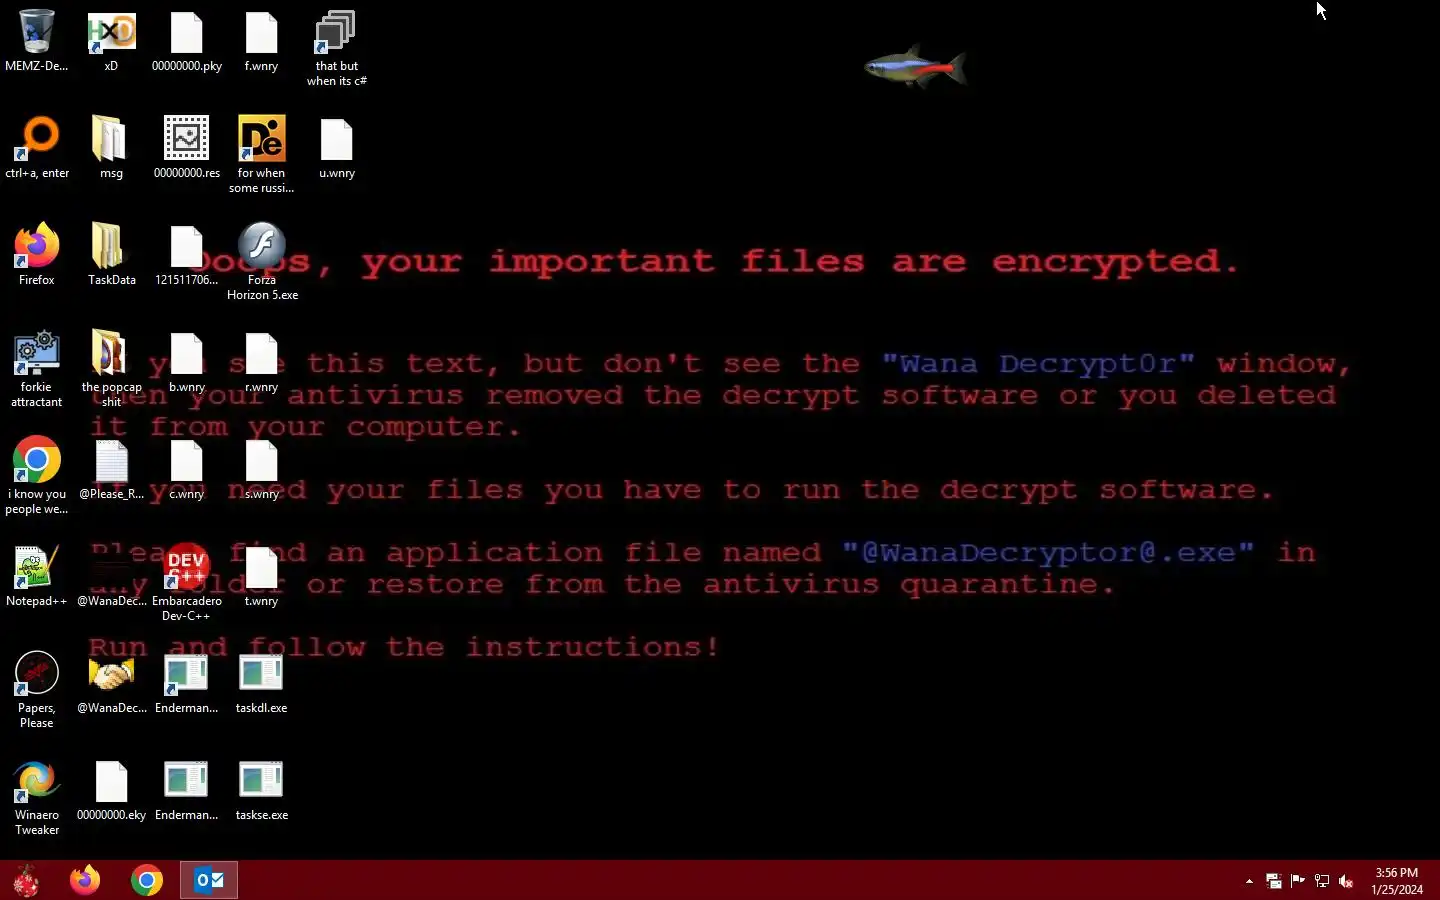Select the 00000000.eky file
This screenshot has height=900, width=1440.
tap(111, 790)
